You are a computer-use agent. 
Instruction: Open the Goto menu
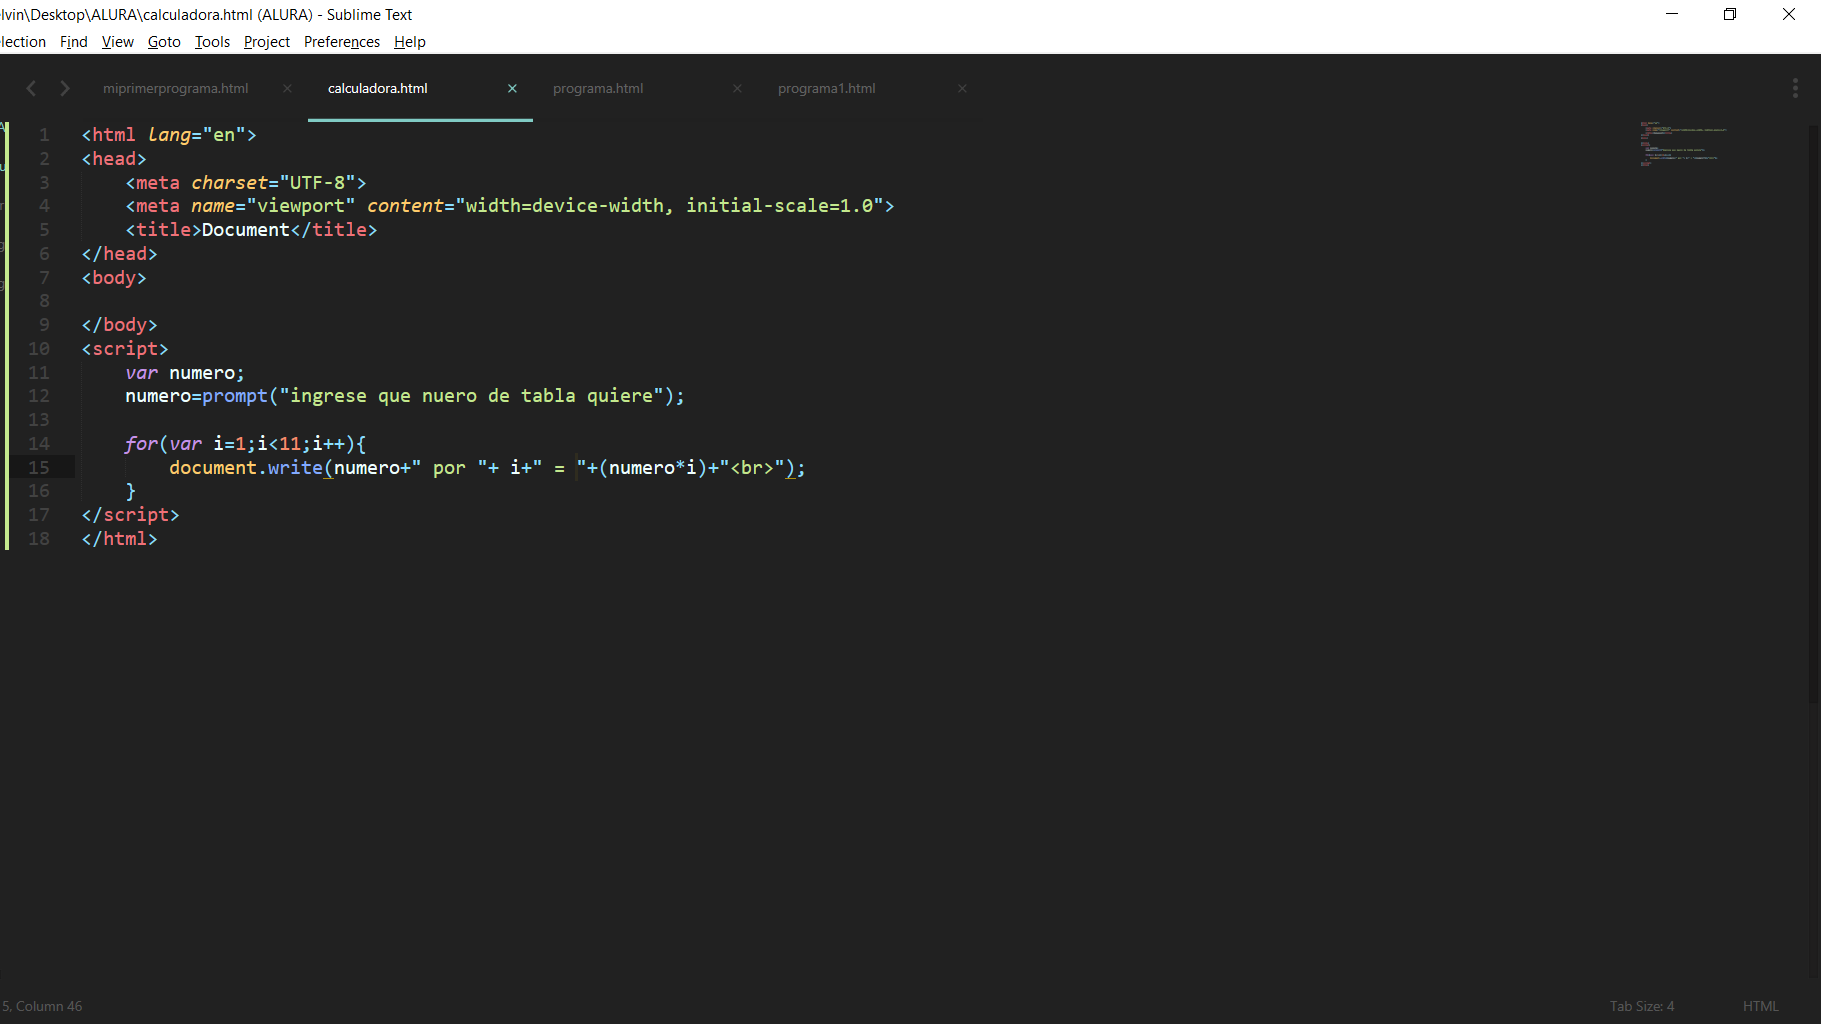[x=164, y=42]
